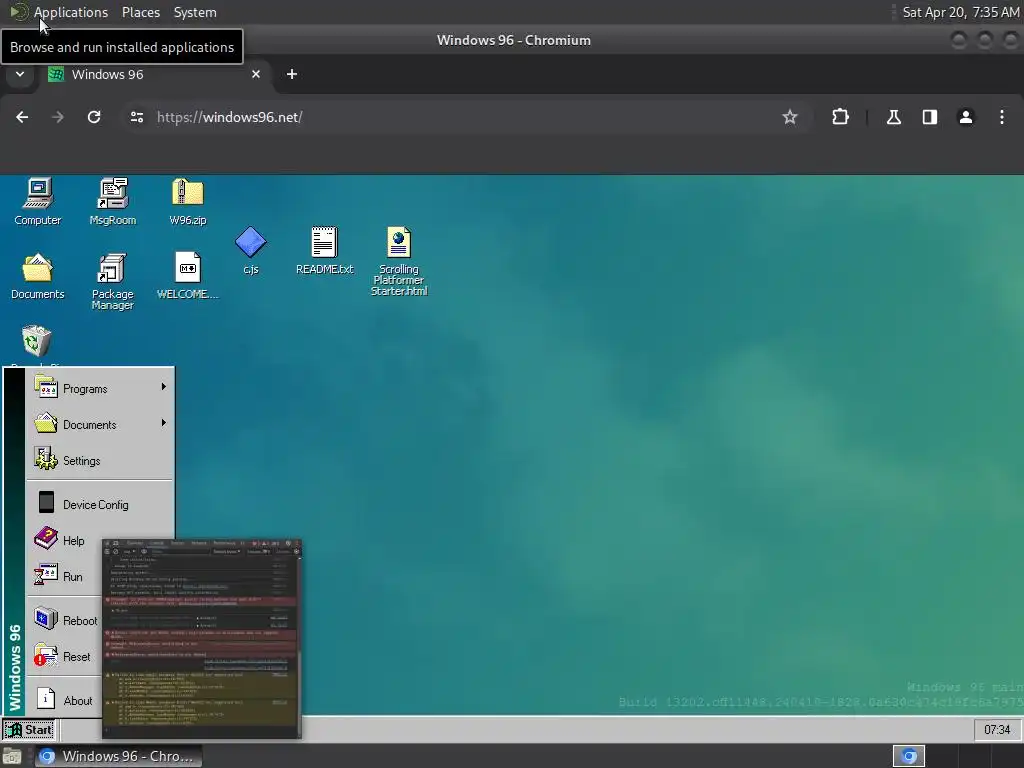Select Windows 96 - Chromium taskbar item
This screenshot has width=1024, height=768.
click(x=118, y=756)
